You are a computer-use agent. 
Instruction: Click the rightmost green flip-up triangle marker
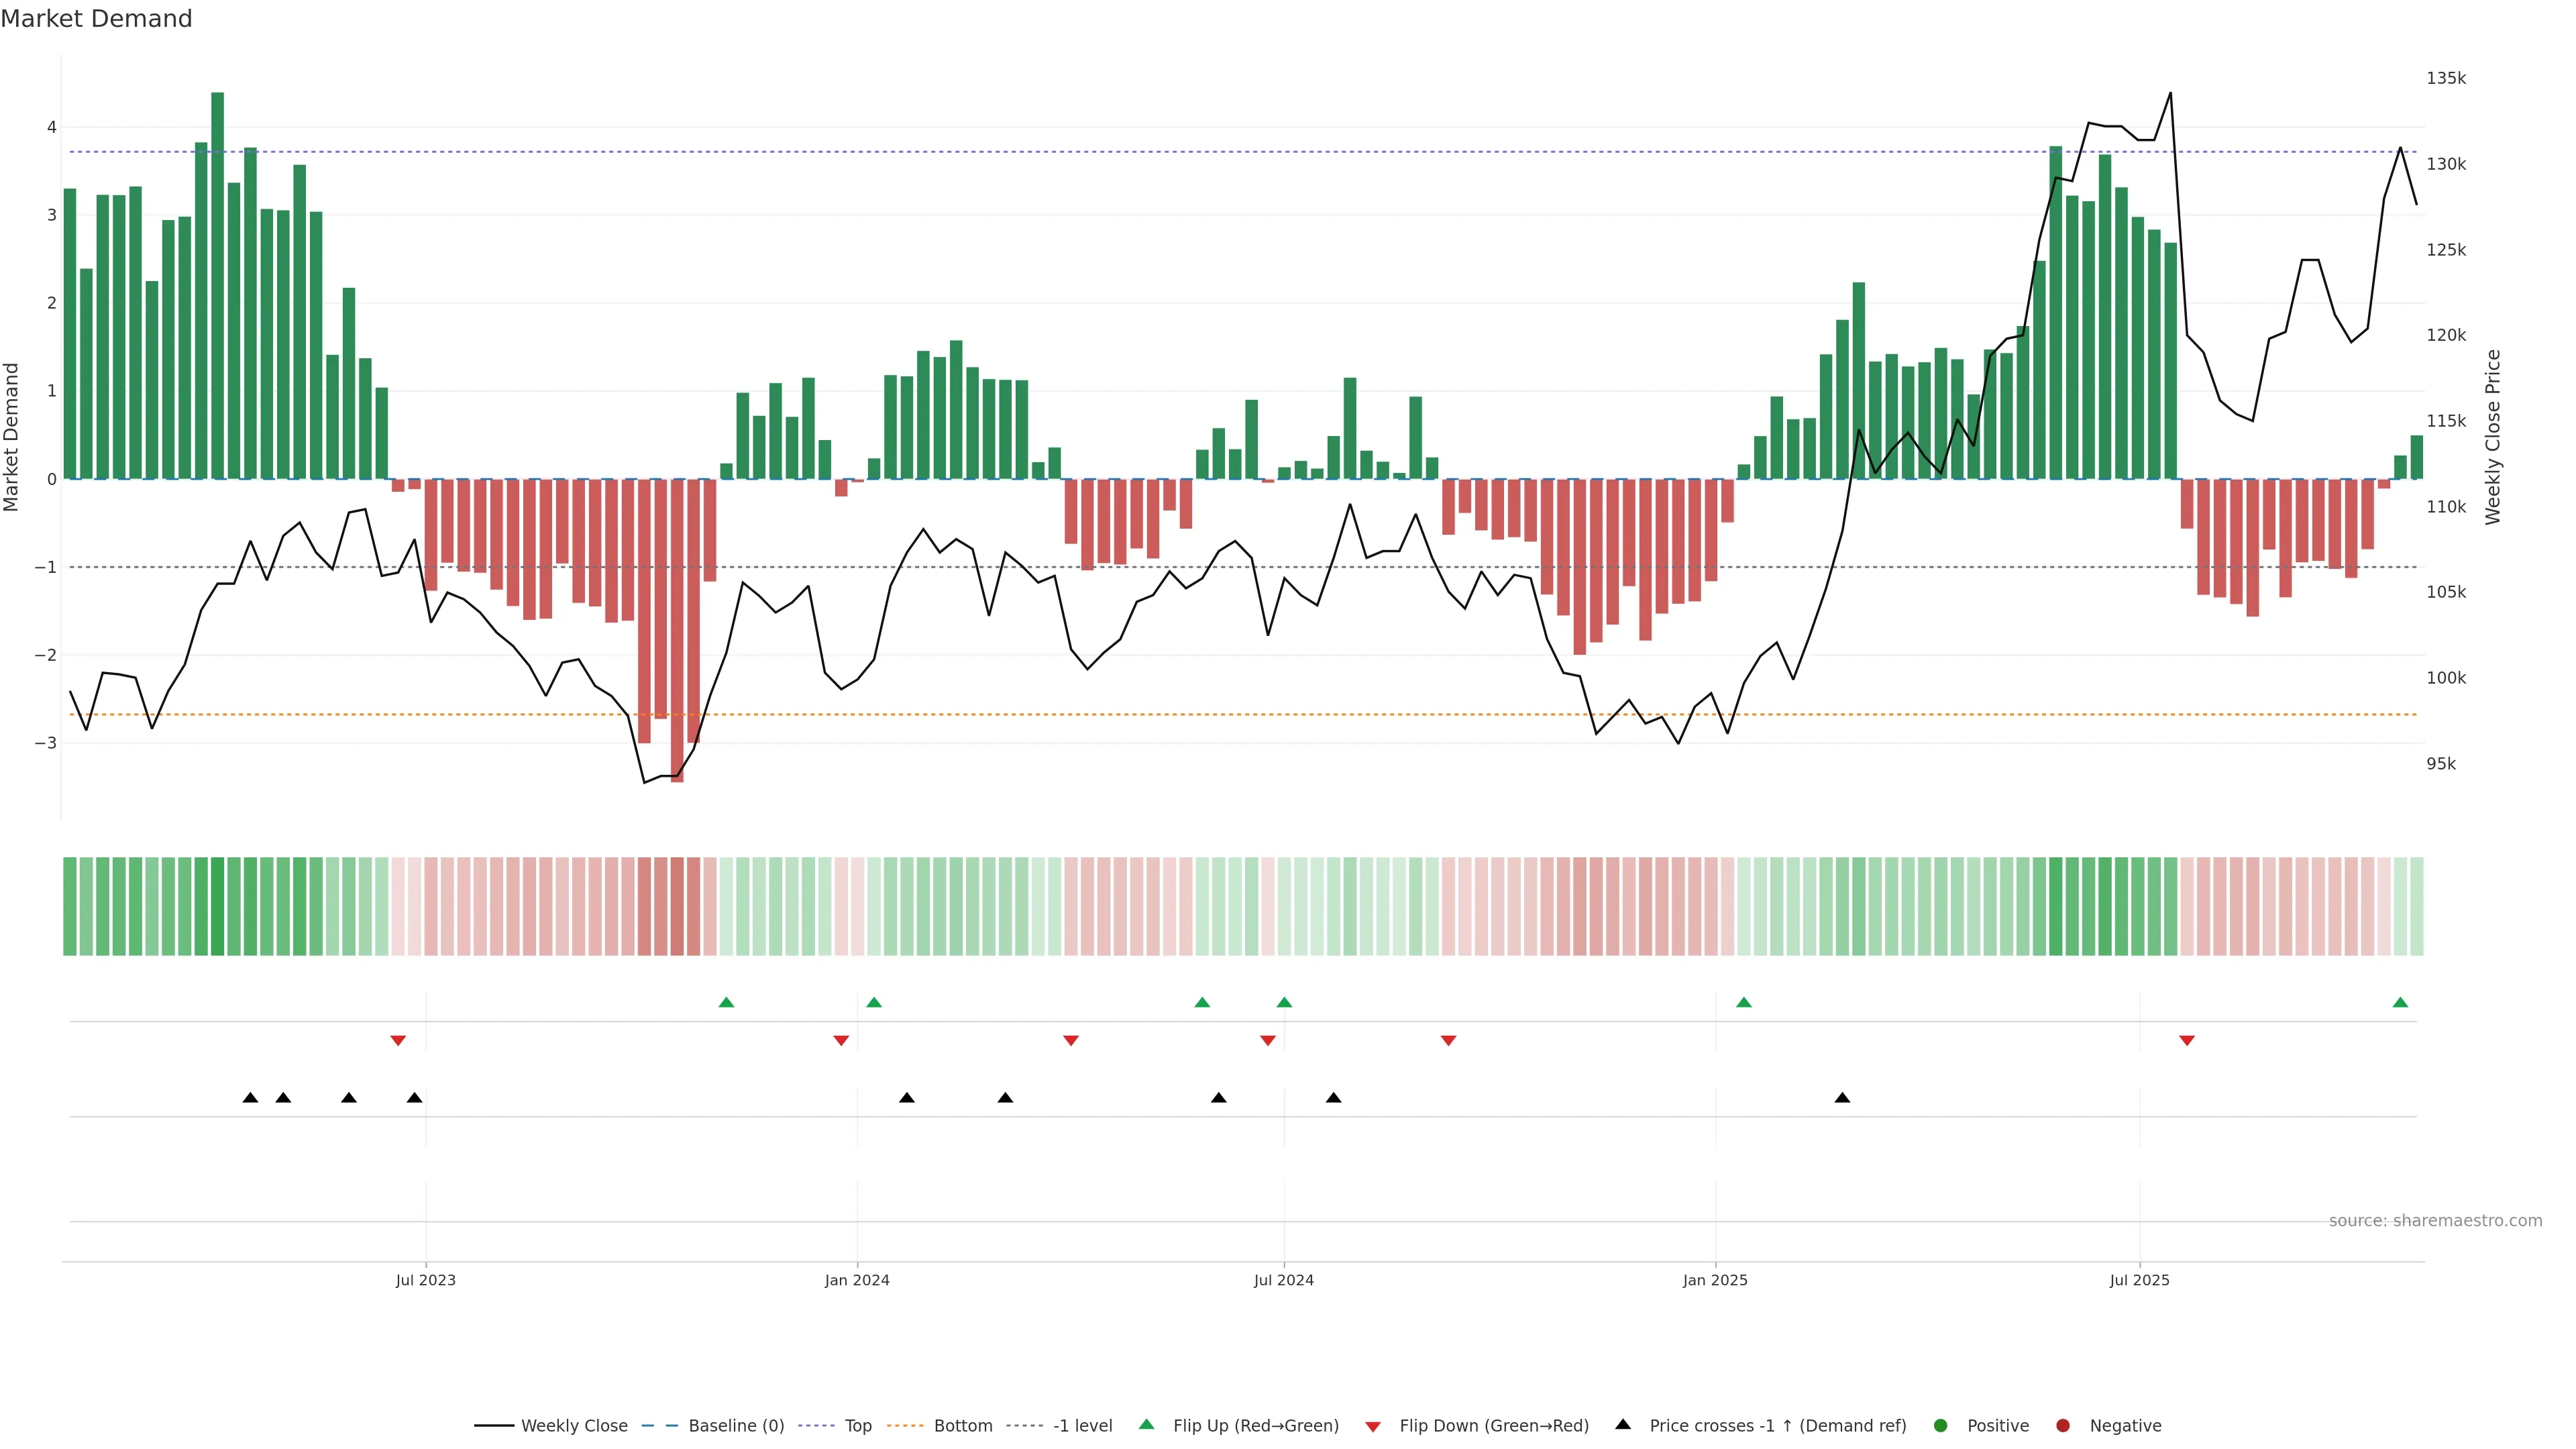tap(2400, 1003)
